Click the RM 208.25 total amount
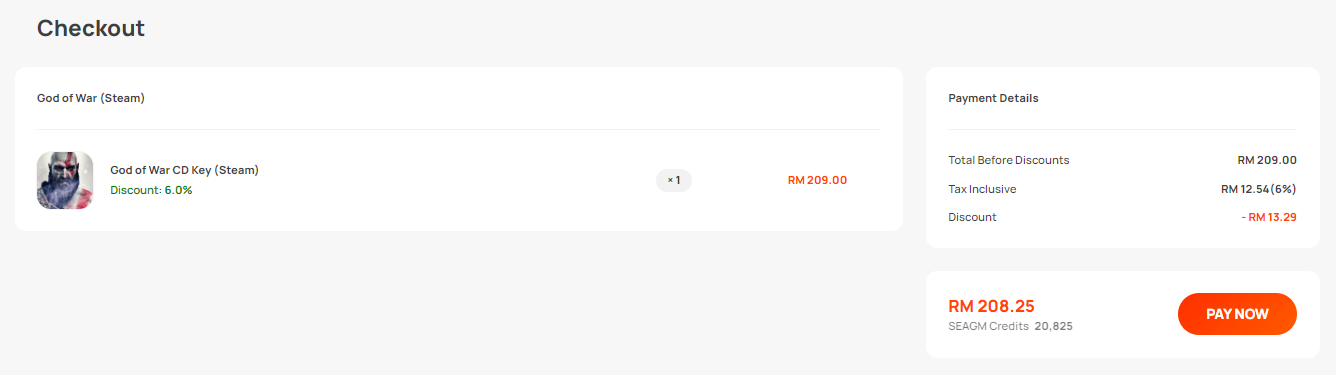The width and height of the screenshot is (1336, 375). click(991, 306)
